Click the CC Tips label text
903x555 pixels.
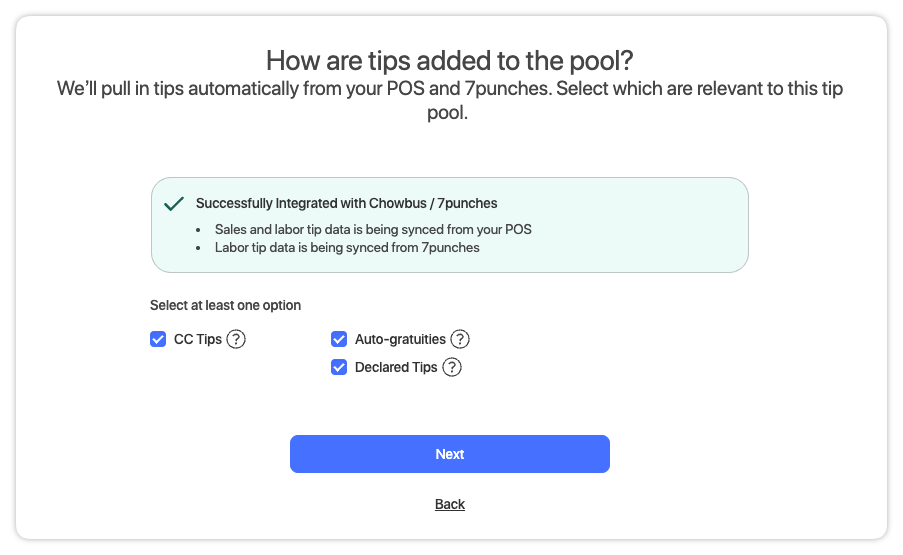tap(197, 339)
